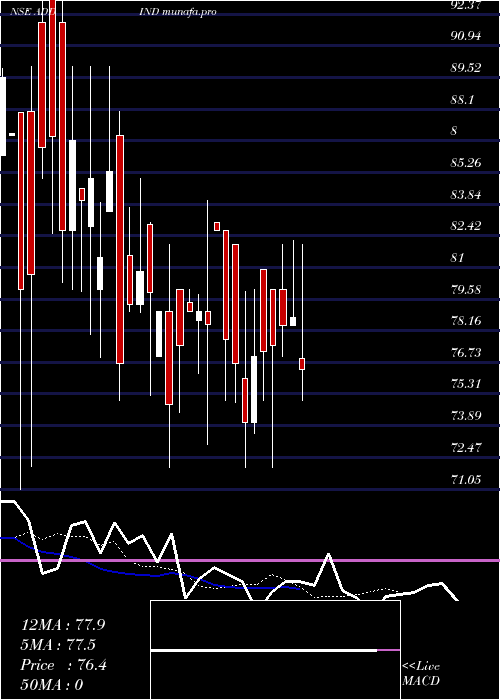Select the 85.26 price level label

(x=466, y=162)
